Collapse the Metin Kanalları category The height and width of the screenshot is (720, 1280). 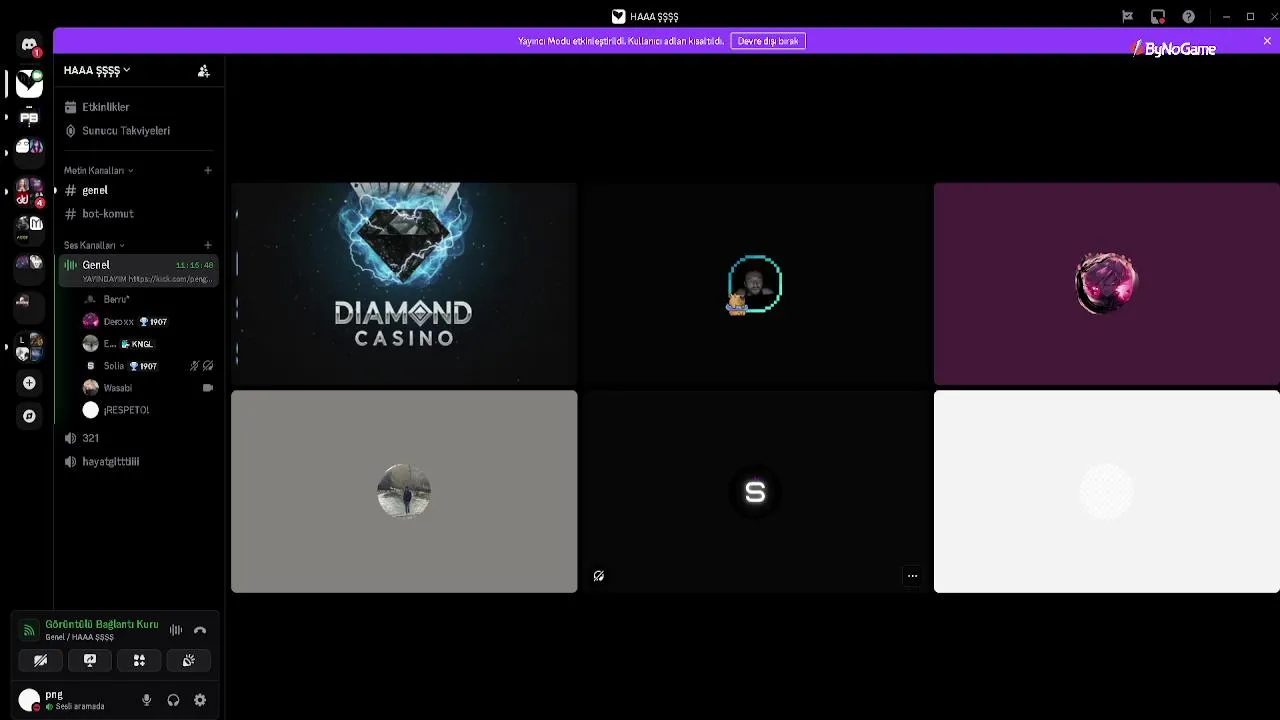[x=98, y=171]
